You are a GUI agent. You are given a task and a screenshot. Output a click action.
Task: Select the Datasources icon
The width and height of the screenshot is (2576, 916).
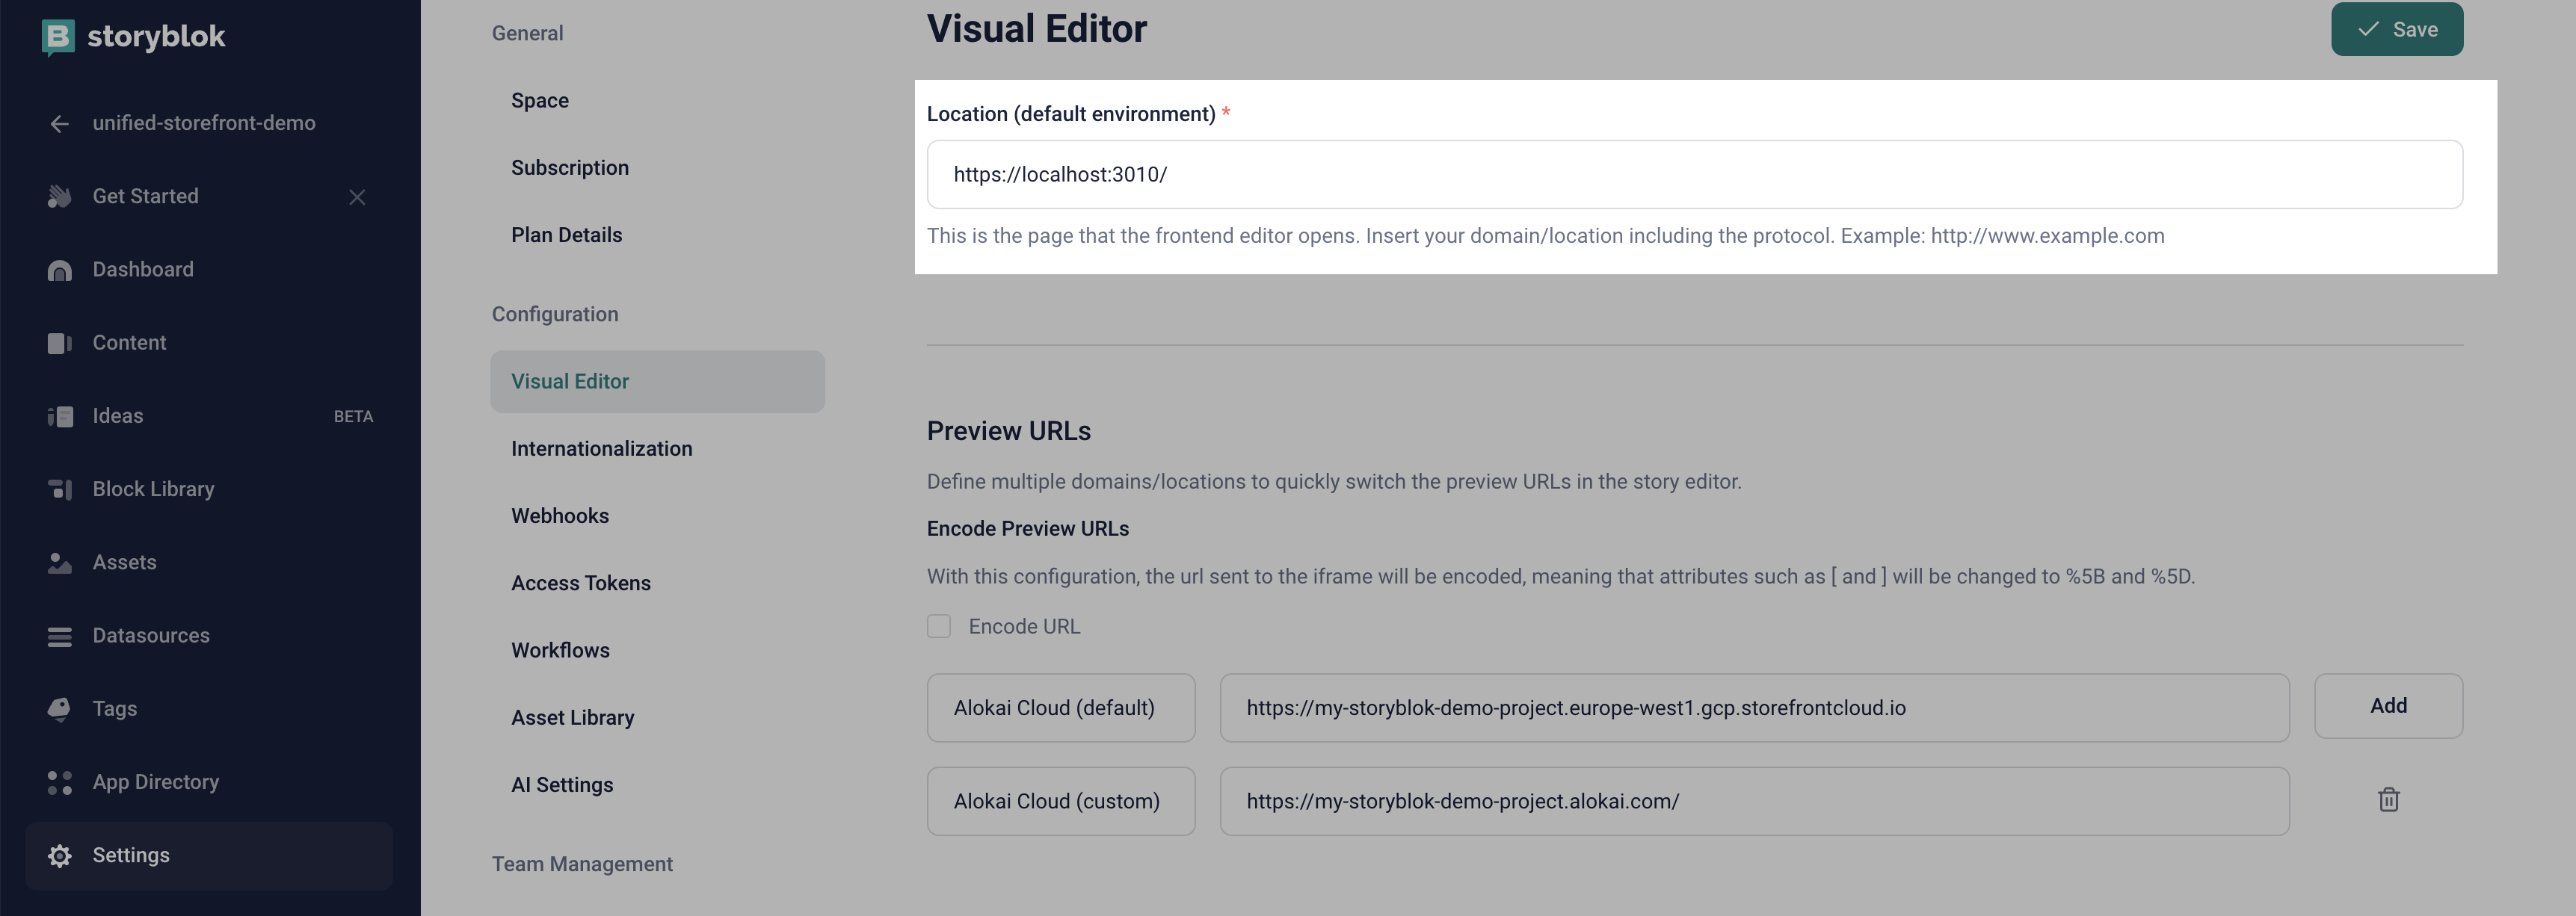59,635
